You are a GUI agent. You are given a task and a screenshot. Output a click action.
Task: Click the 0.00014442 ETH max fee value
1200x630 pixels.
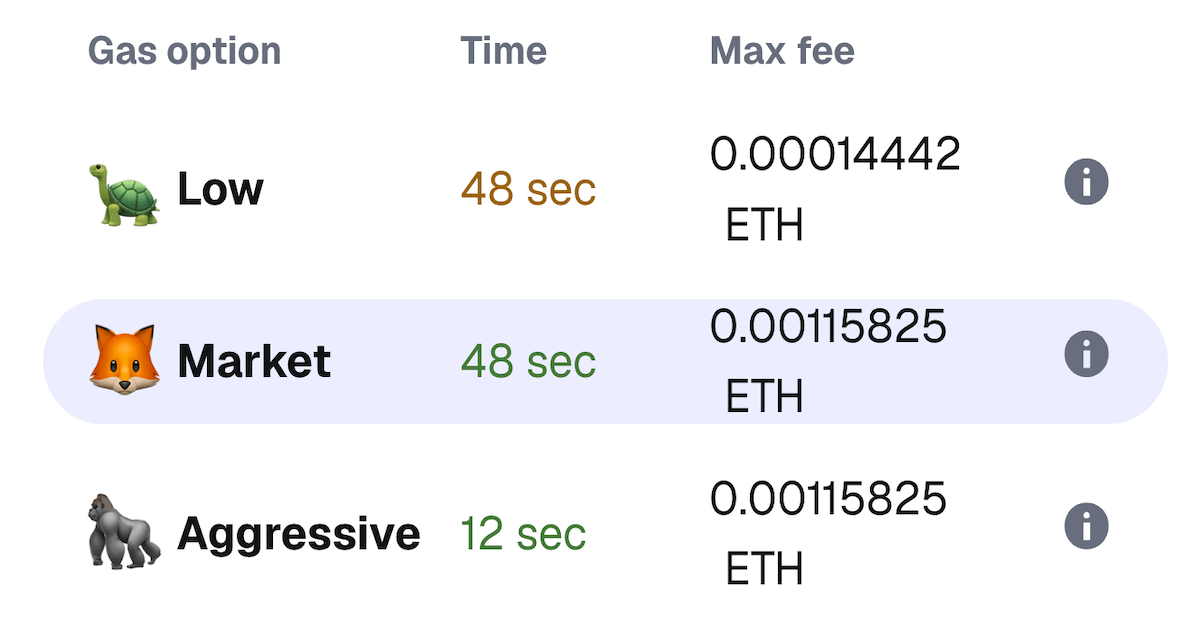835,155
